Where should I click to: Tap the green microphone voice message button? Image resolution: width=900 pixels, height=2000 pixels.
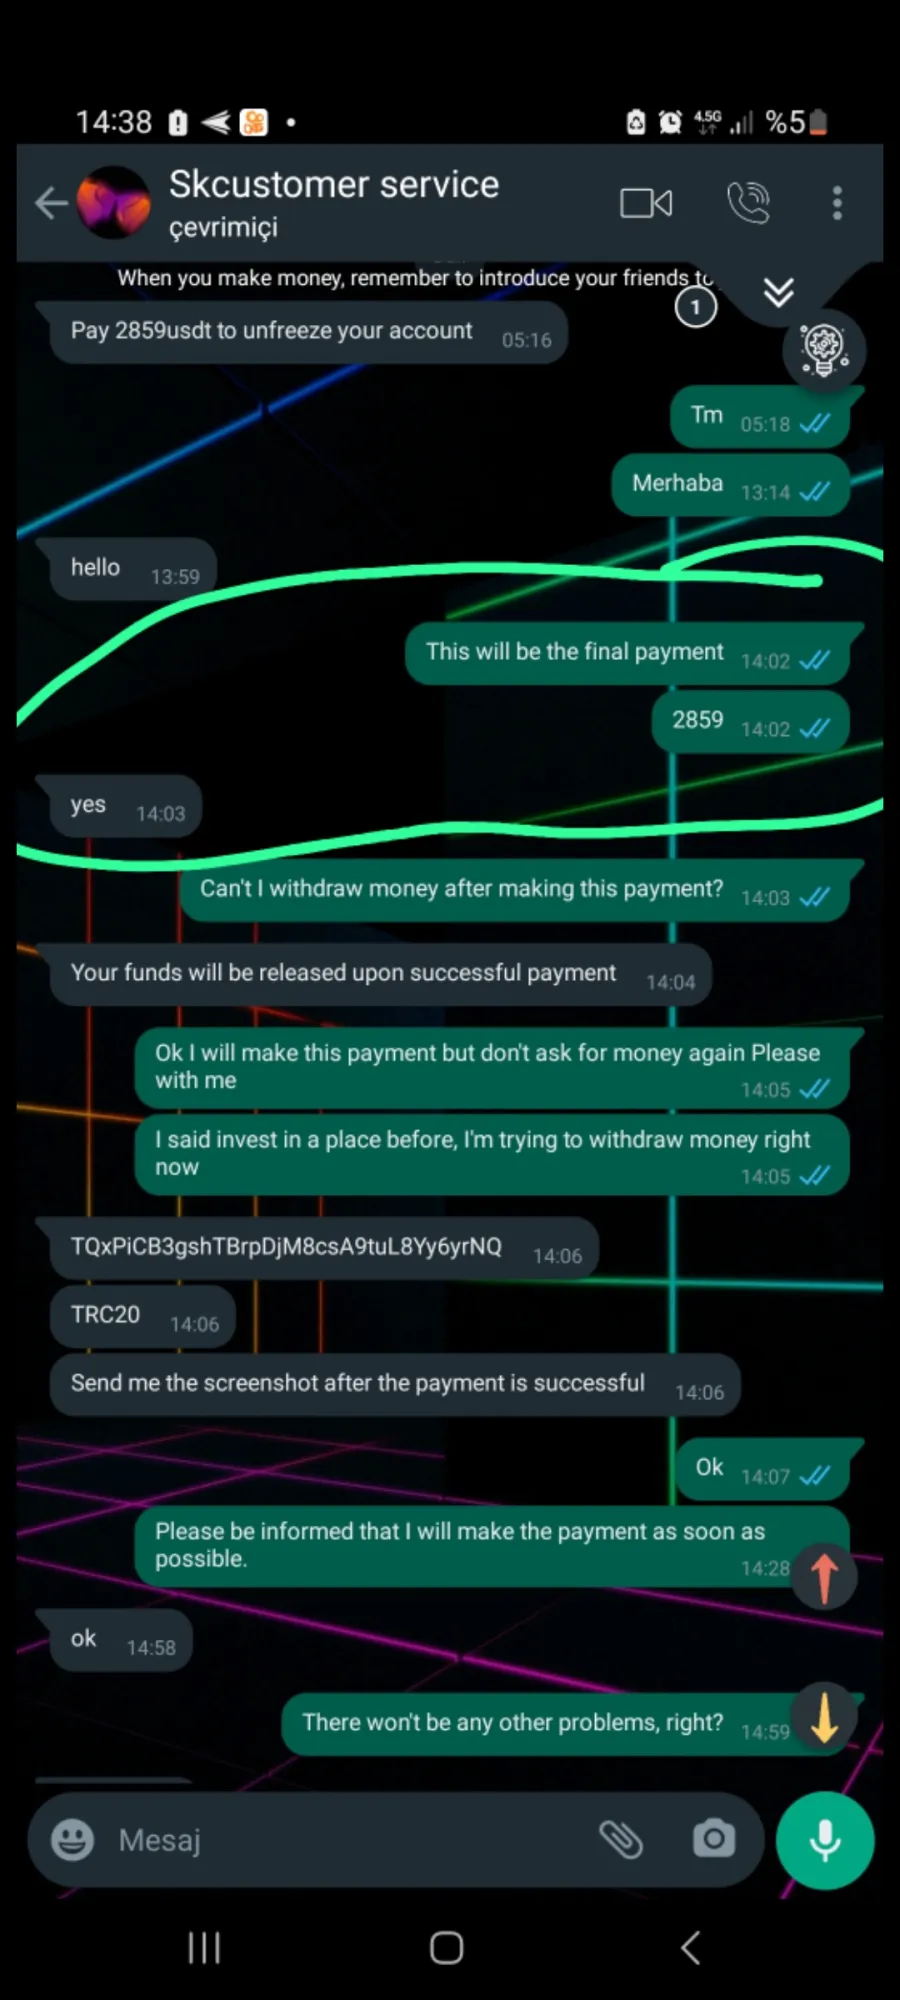click(825, 1840)
